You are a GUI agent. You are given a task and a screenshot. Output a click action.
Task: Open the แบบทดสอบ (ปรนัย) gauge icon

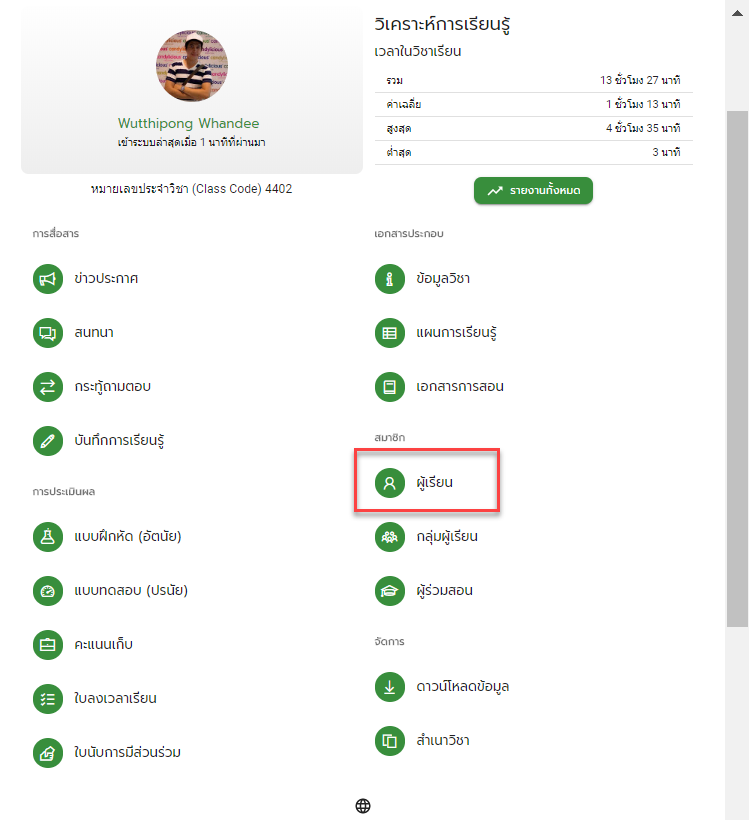pyautogui.click(x=48, y=591)
